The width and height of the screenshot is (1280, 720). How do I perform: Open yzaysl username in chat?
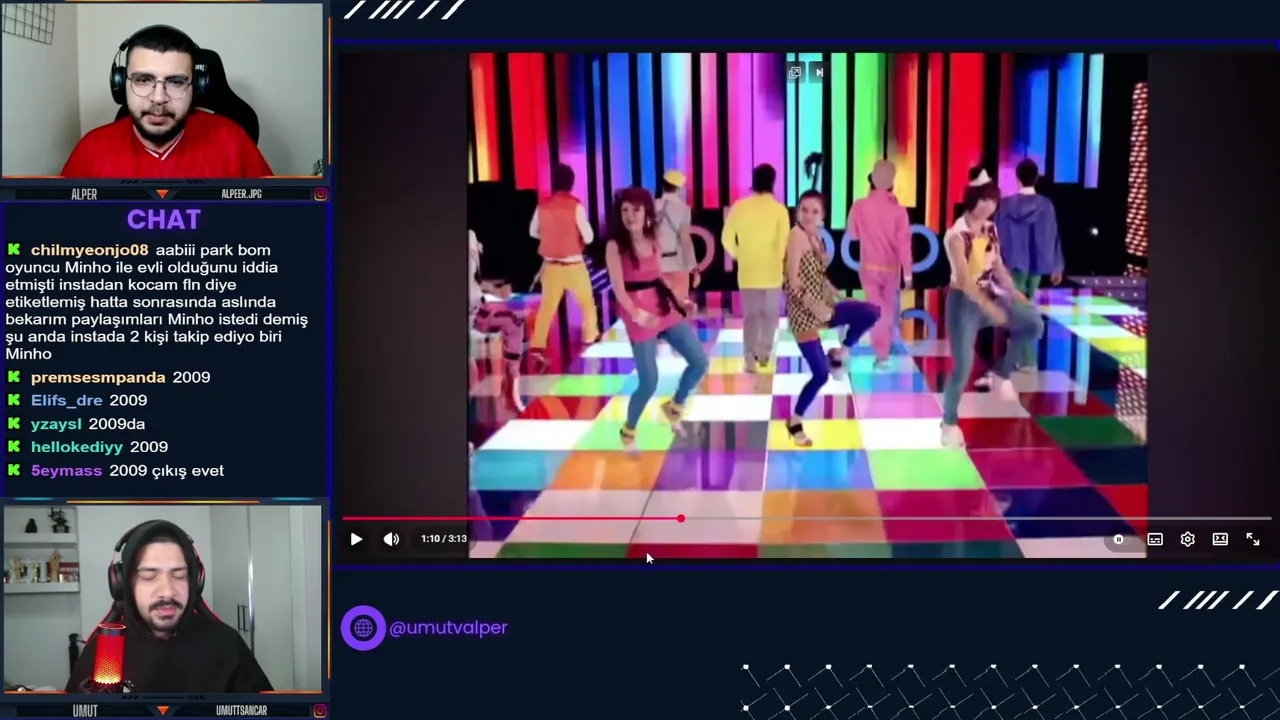click(x=56, y=424)
